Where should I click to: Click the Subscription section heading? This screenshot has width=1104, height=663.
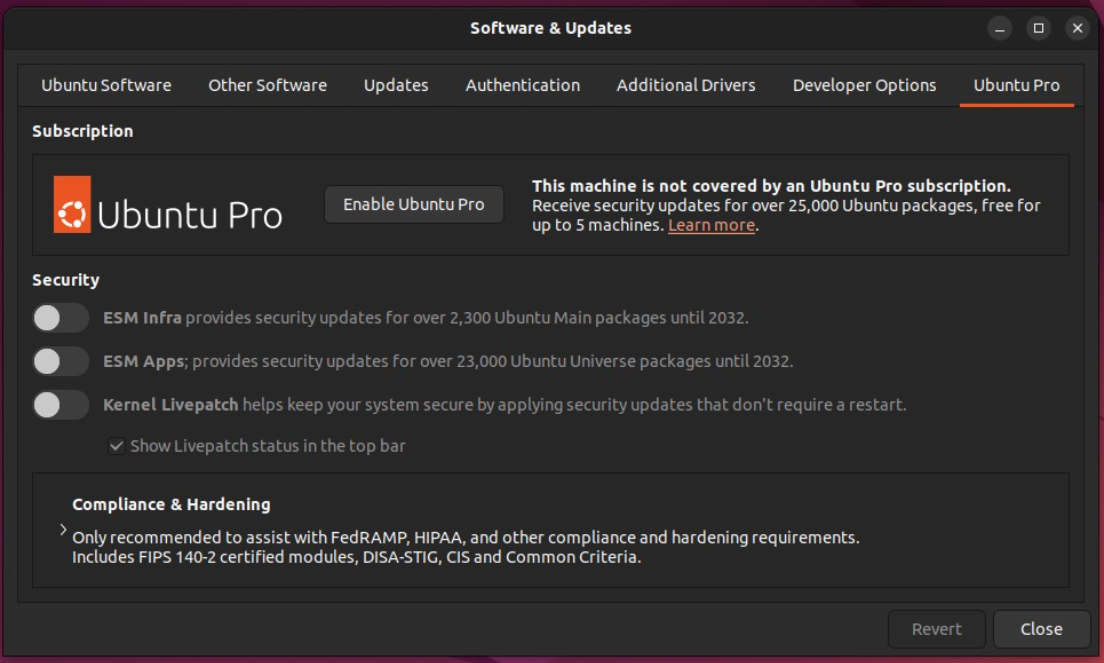[x=82, y=131]
